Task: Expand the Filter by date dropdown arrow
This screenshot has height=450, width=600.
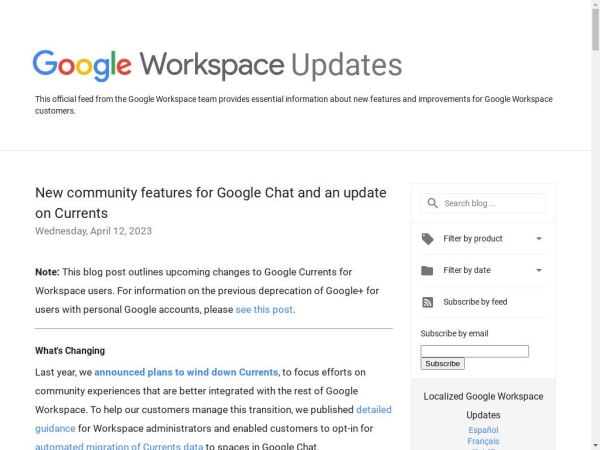Action: [539, 271]
